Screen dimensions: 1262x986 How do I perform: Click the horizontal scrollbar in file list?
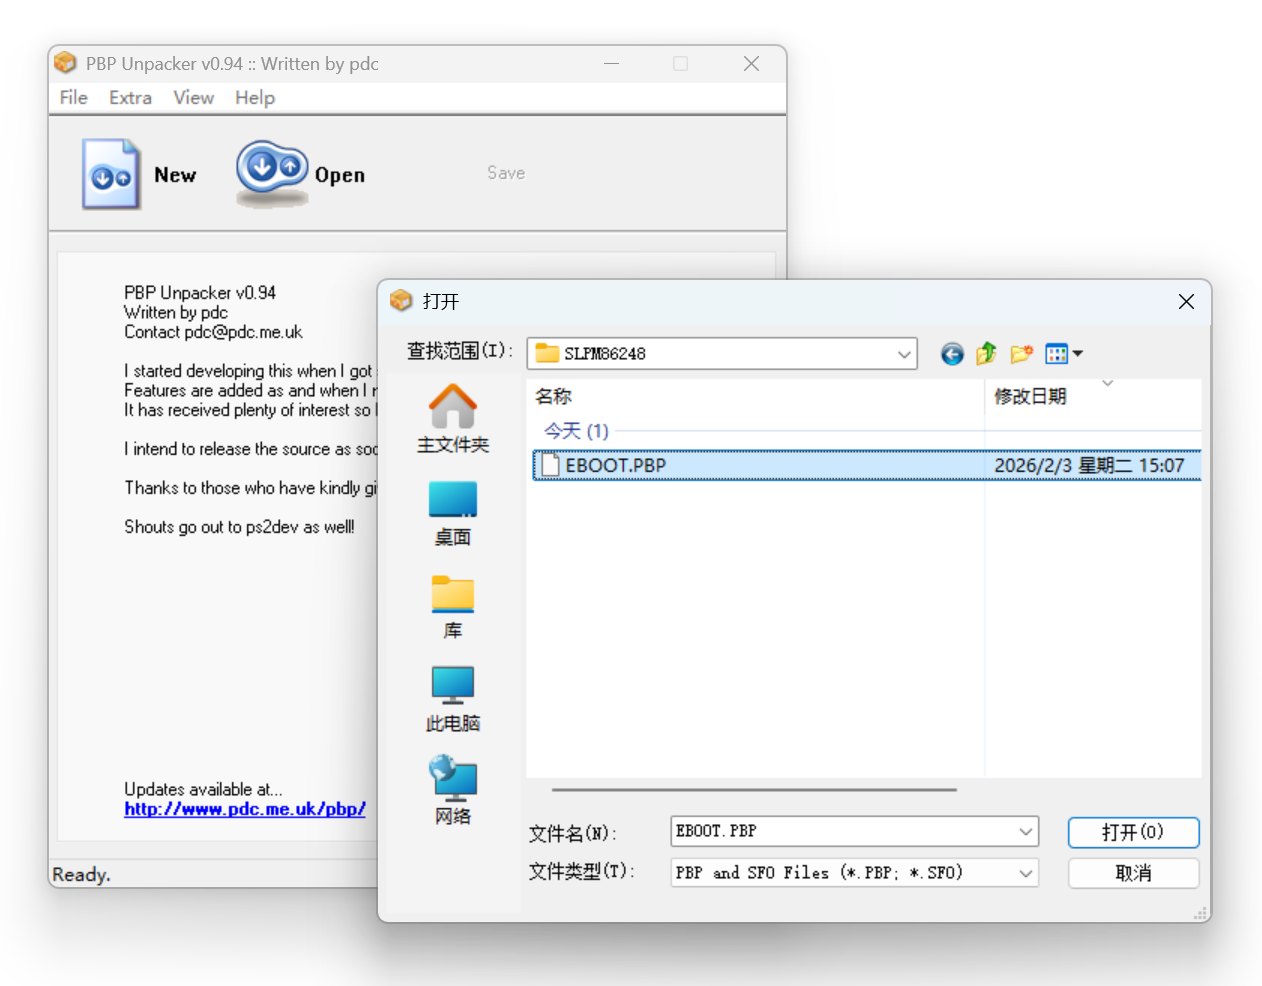coord(754,790)
